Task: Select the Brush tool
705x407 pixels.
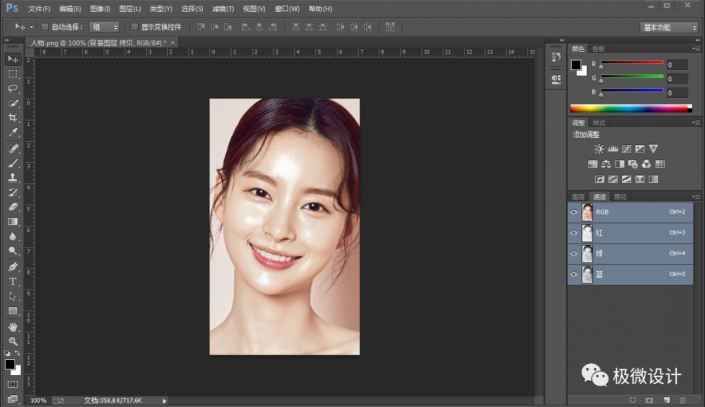Action: pyautogui.click(x=14, y=162)
